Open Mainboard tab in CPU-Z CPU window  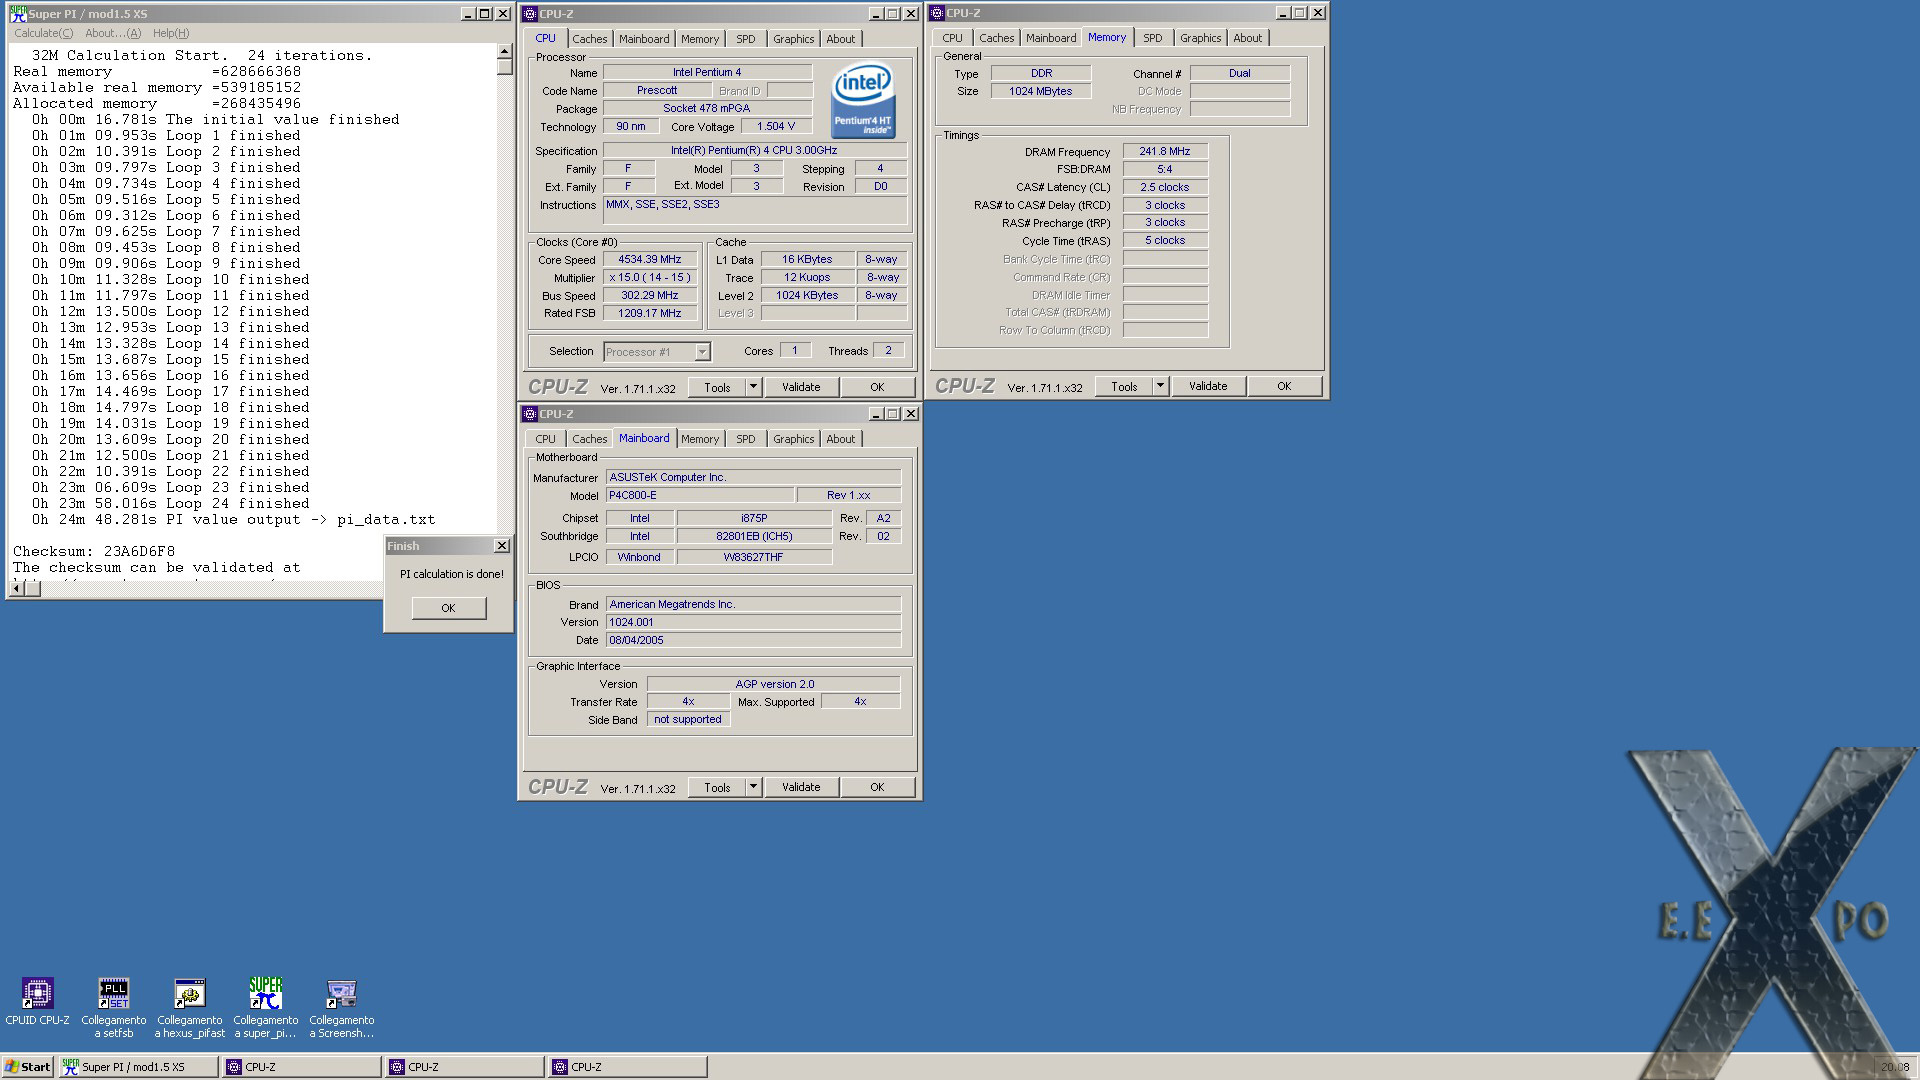click(x=644, y=39)
